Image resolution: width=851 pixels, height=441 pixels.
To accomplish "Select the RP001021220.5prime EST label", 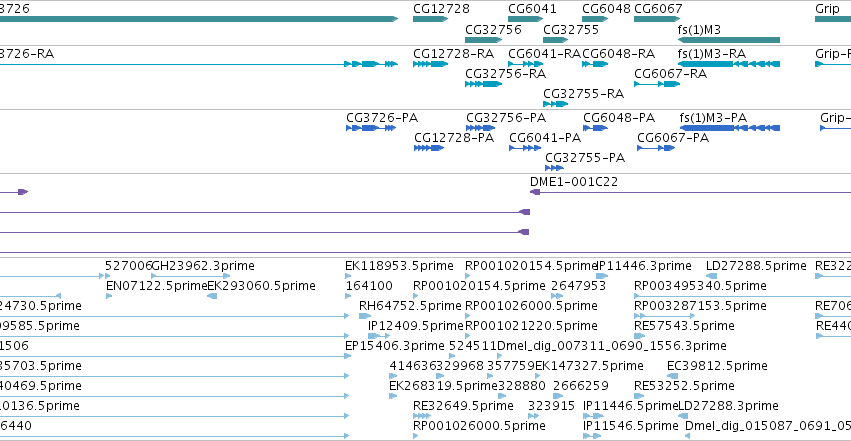I will pos(531,326).
